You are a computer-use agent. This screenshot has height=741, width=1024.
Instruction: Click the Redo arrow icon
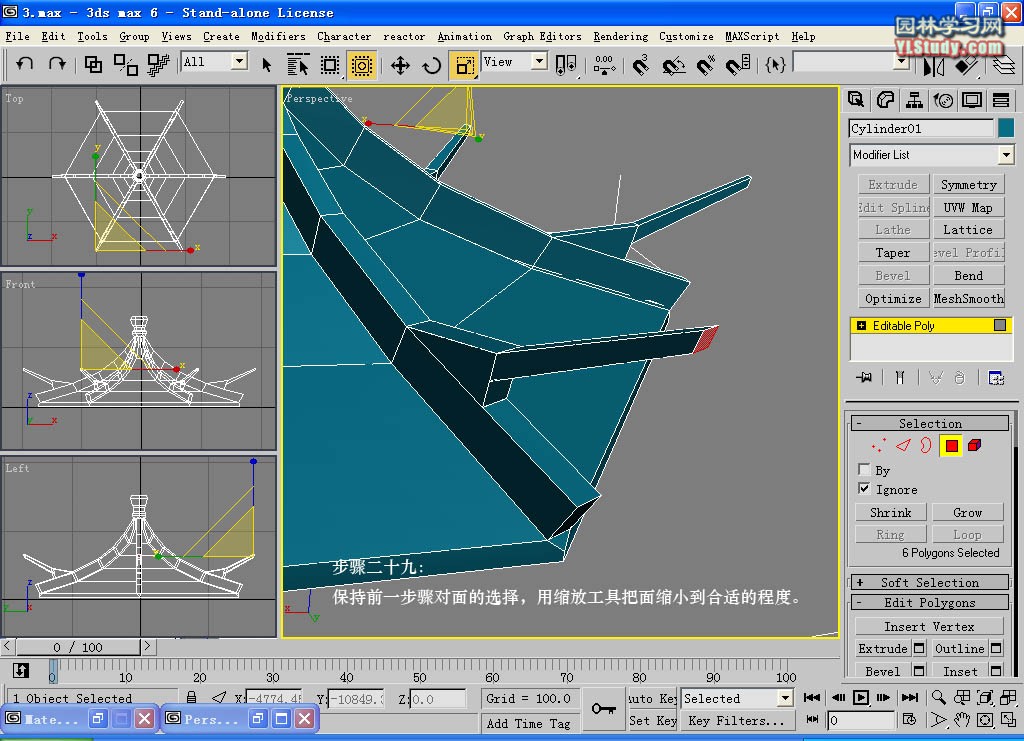(57, 64)
